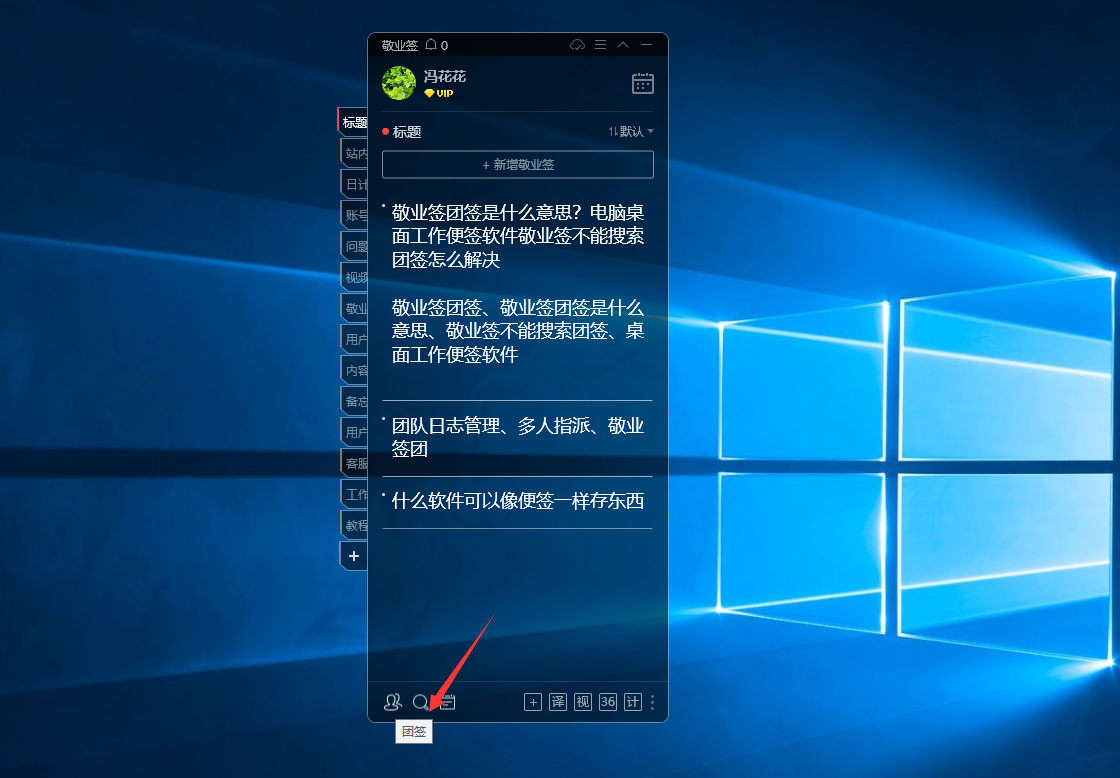Click the boxed plus icon in bottom toolbar
This screenshot has height=778, width=1120.
(533, 702)
